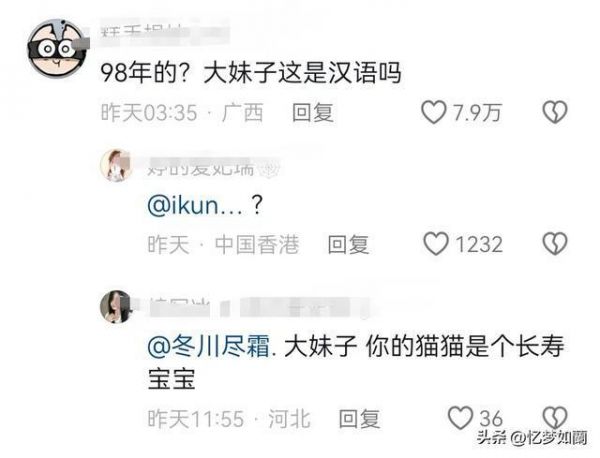Open the blurred username of the first commenter

point(165,33)
